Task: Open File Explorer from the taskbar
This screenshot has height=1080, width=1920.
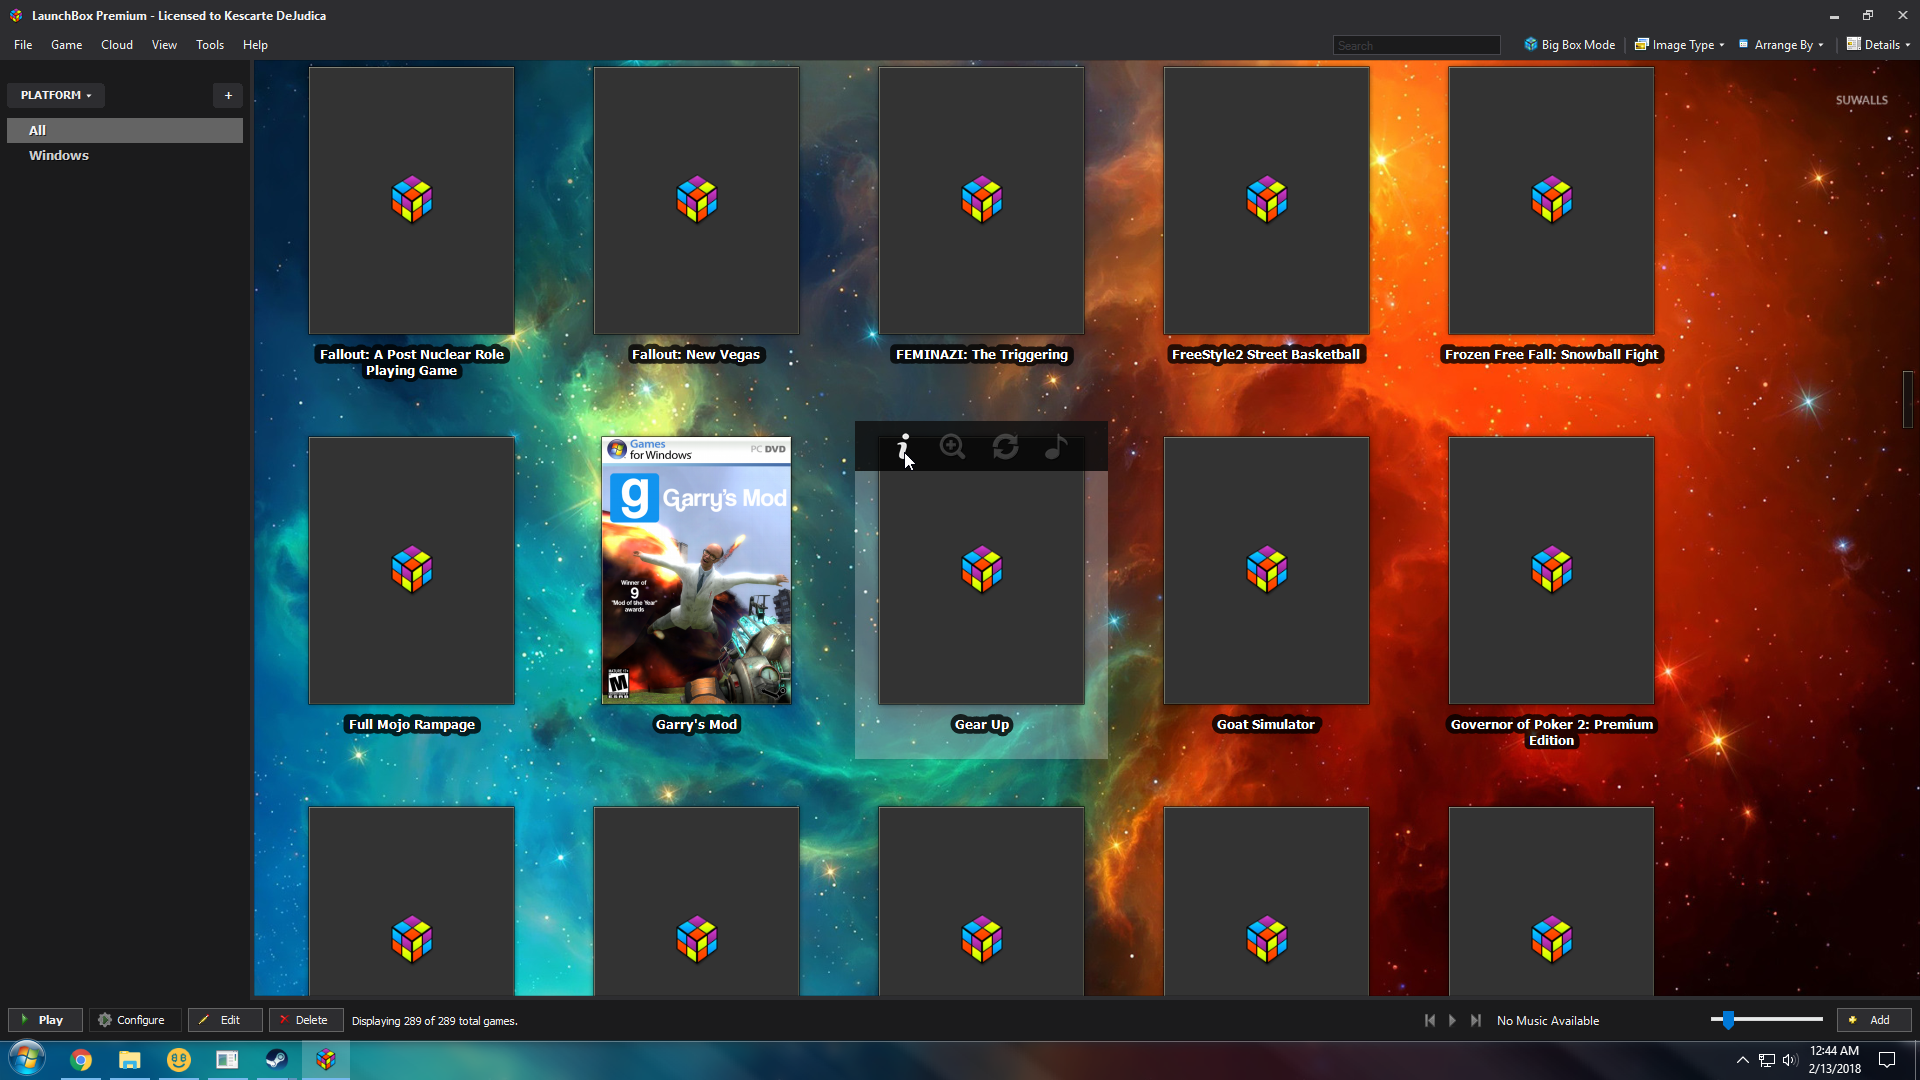Action: 130,1059
